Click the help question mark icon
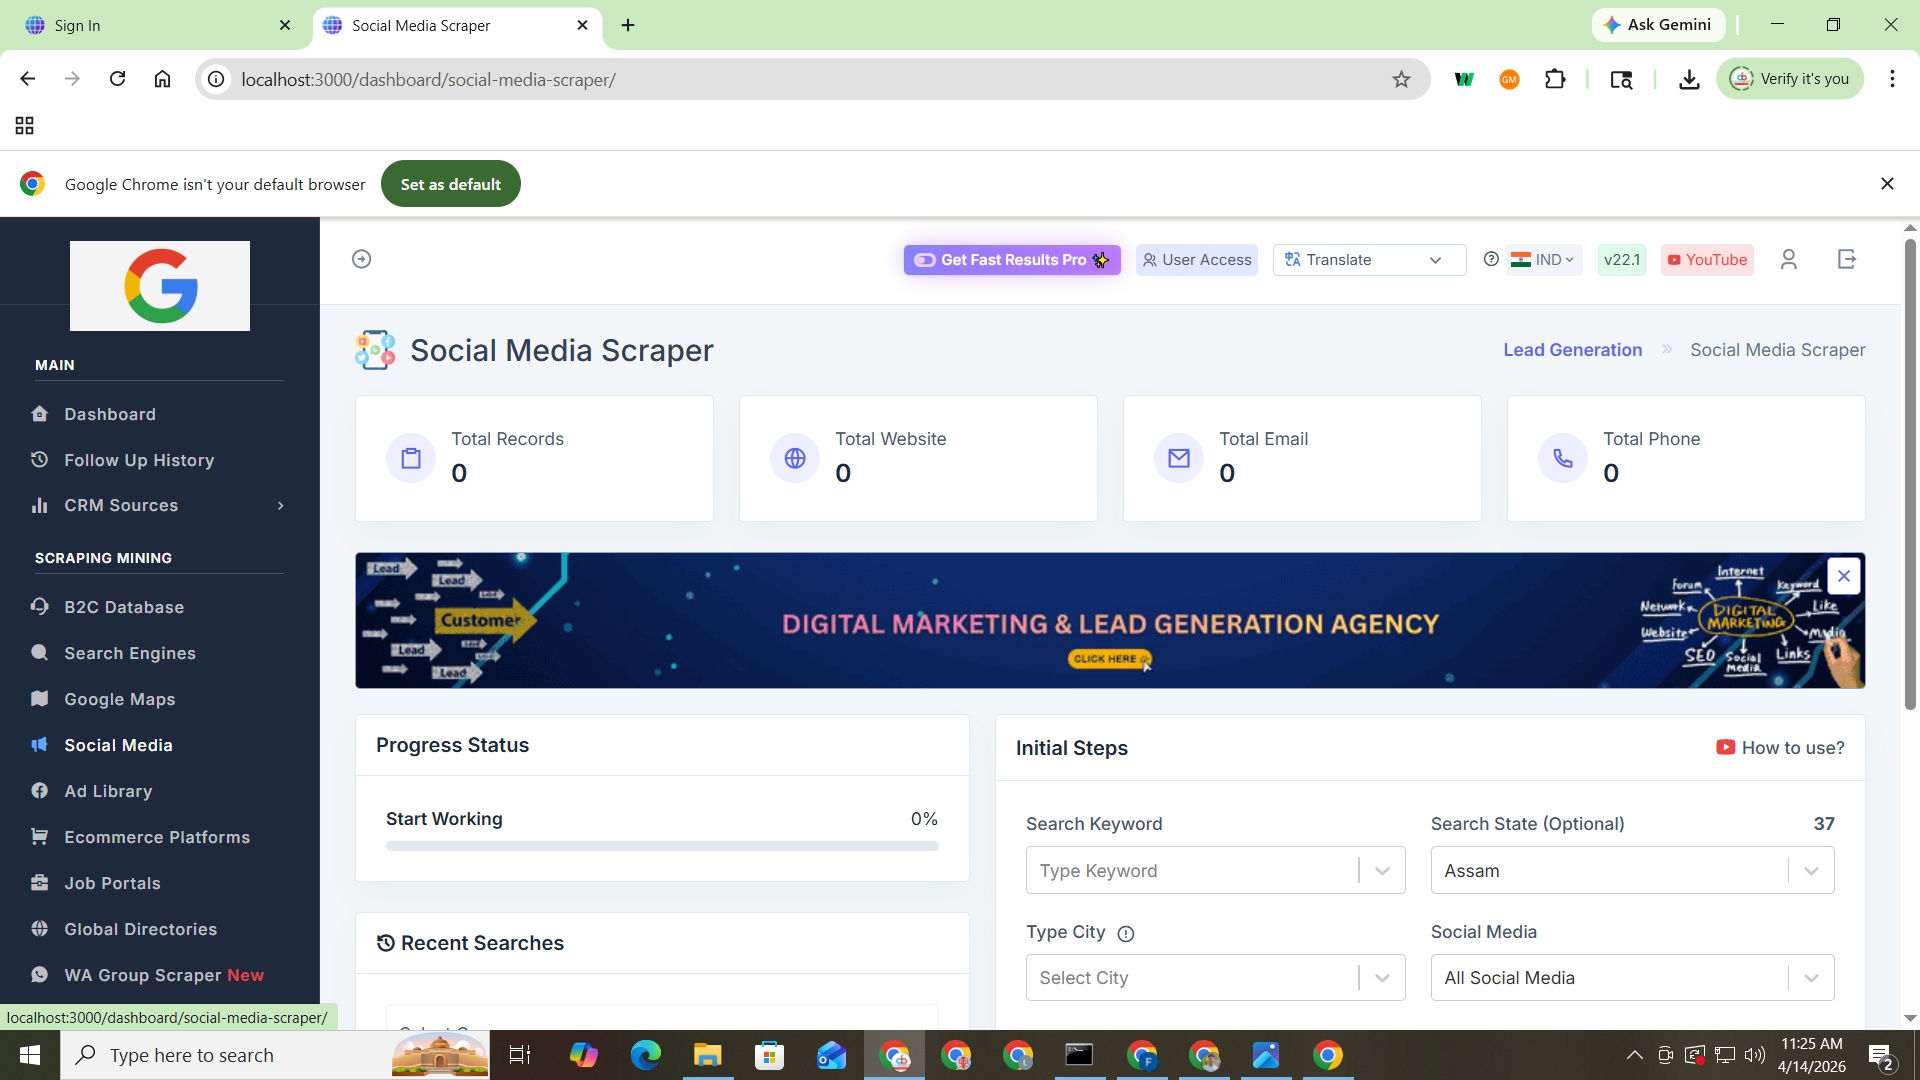The width and height of the screenshot is (1920, 1080). (x=1491, y=259)
